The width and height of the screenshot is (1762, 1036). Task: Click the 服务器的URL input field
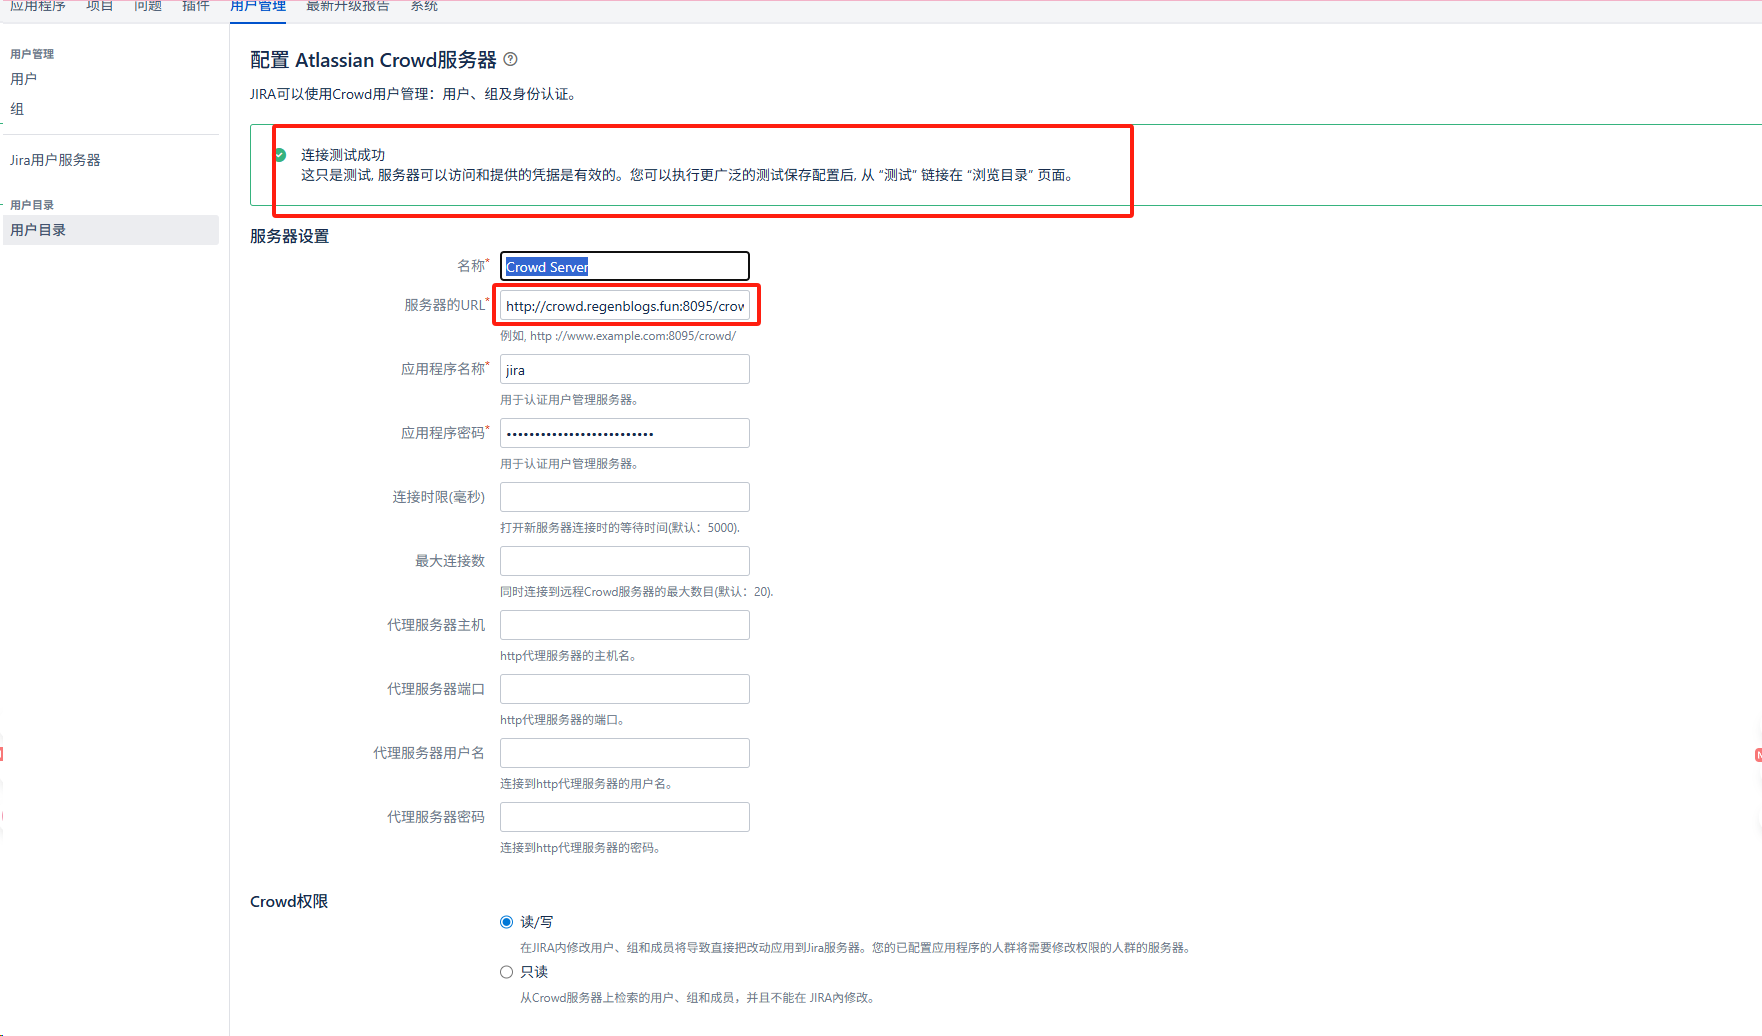[x=625, y=306]
